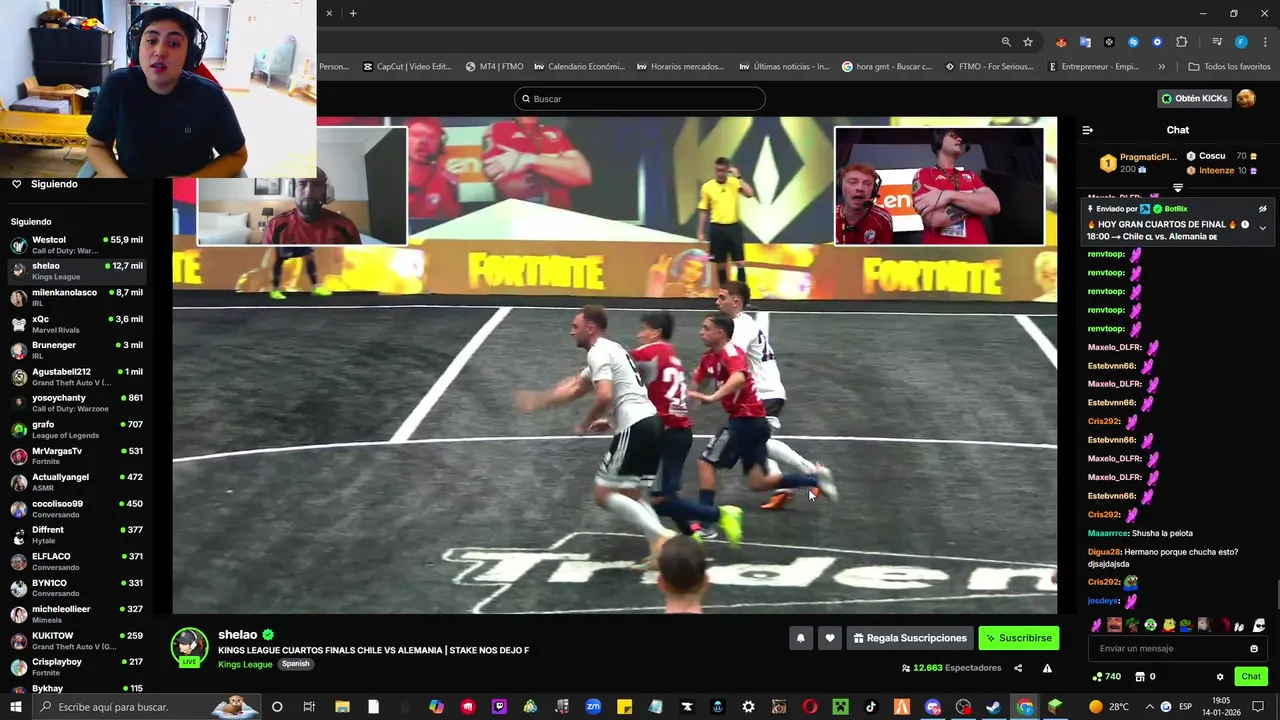Click the Siguiendo heart header link

[x=44, y=184]
